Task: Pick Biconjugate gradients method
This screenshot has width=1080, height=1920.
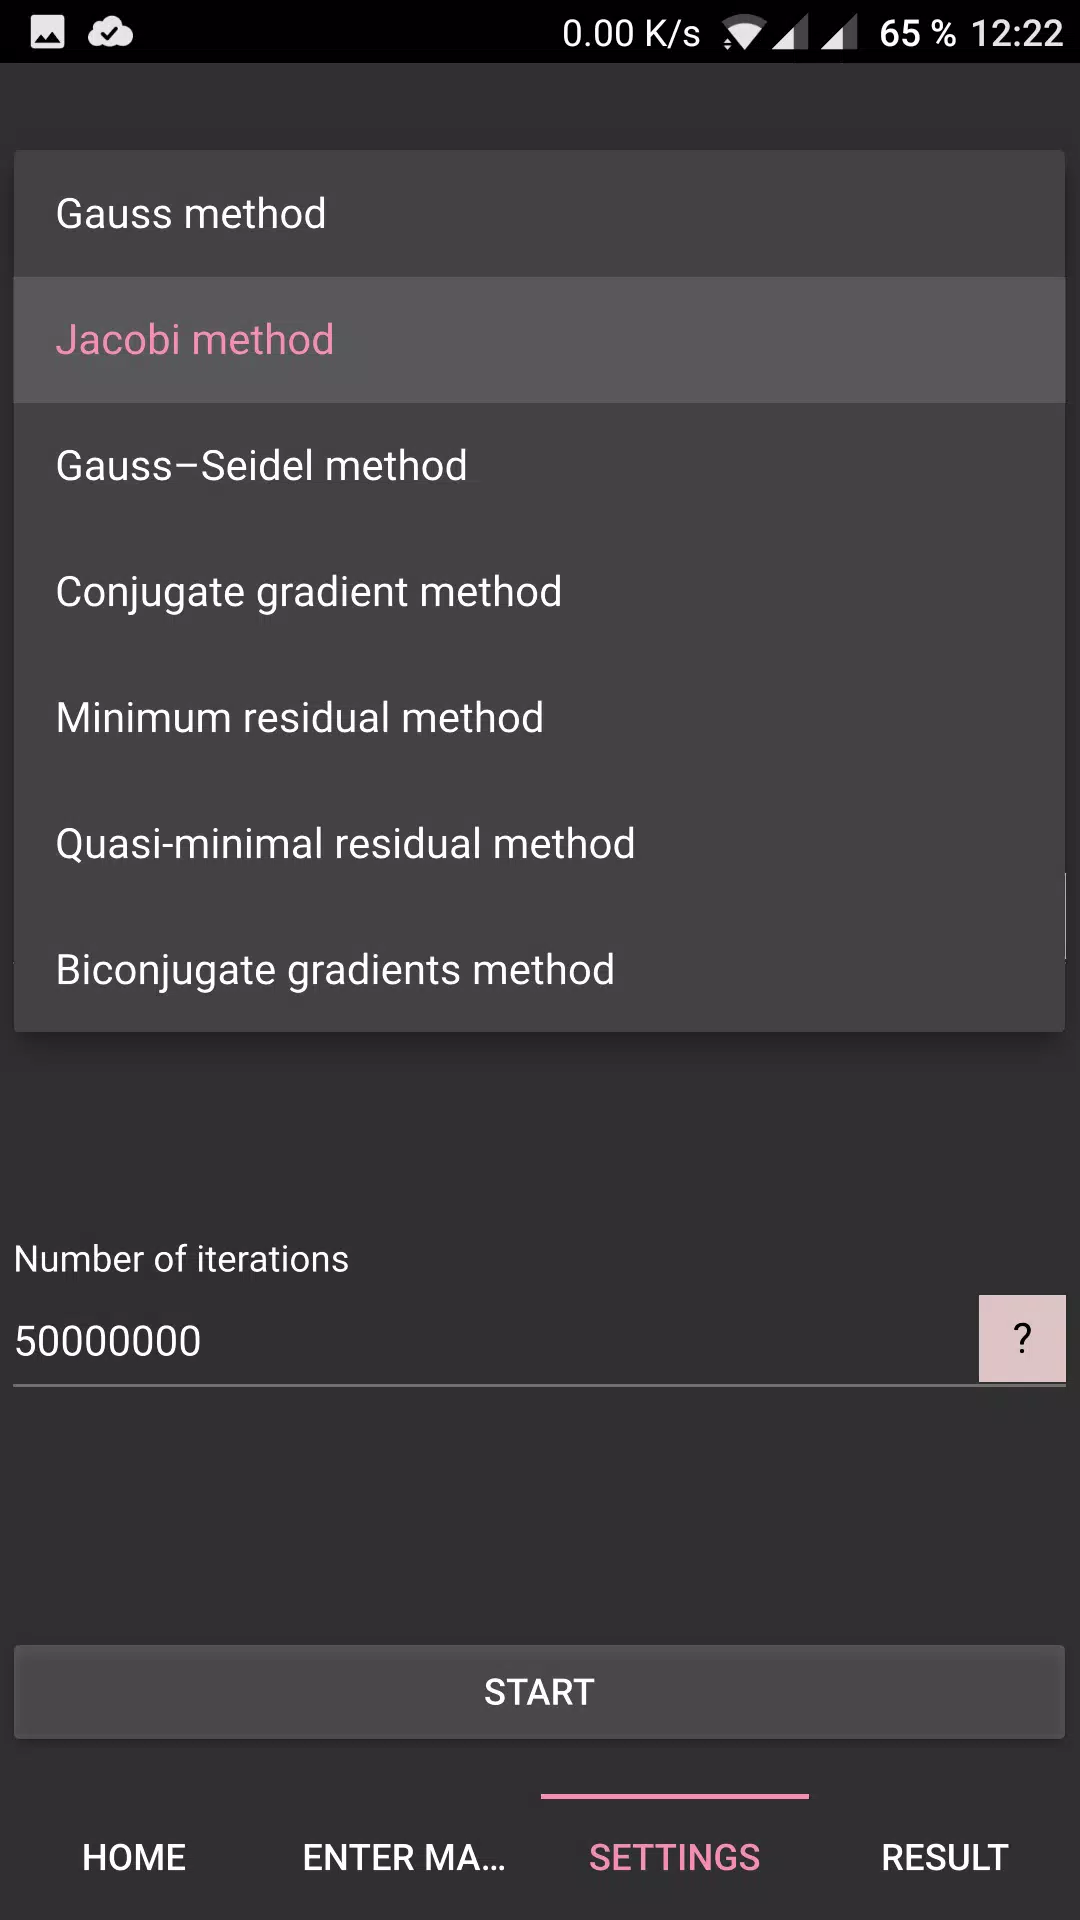Action: click(x=539, y=970)
